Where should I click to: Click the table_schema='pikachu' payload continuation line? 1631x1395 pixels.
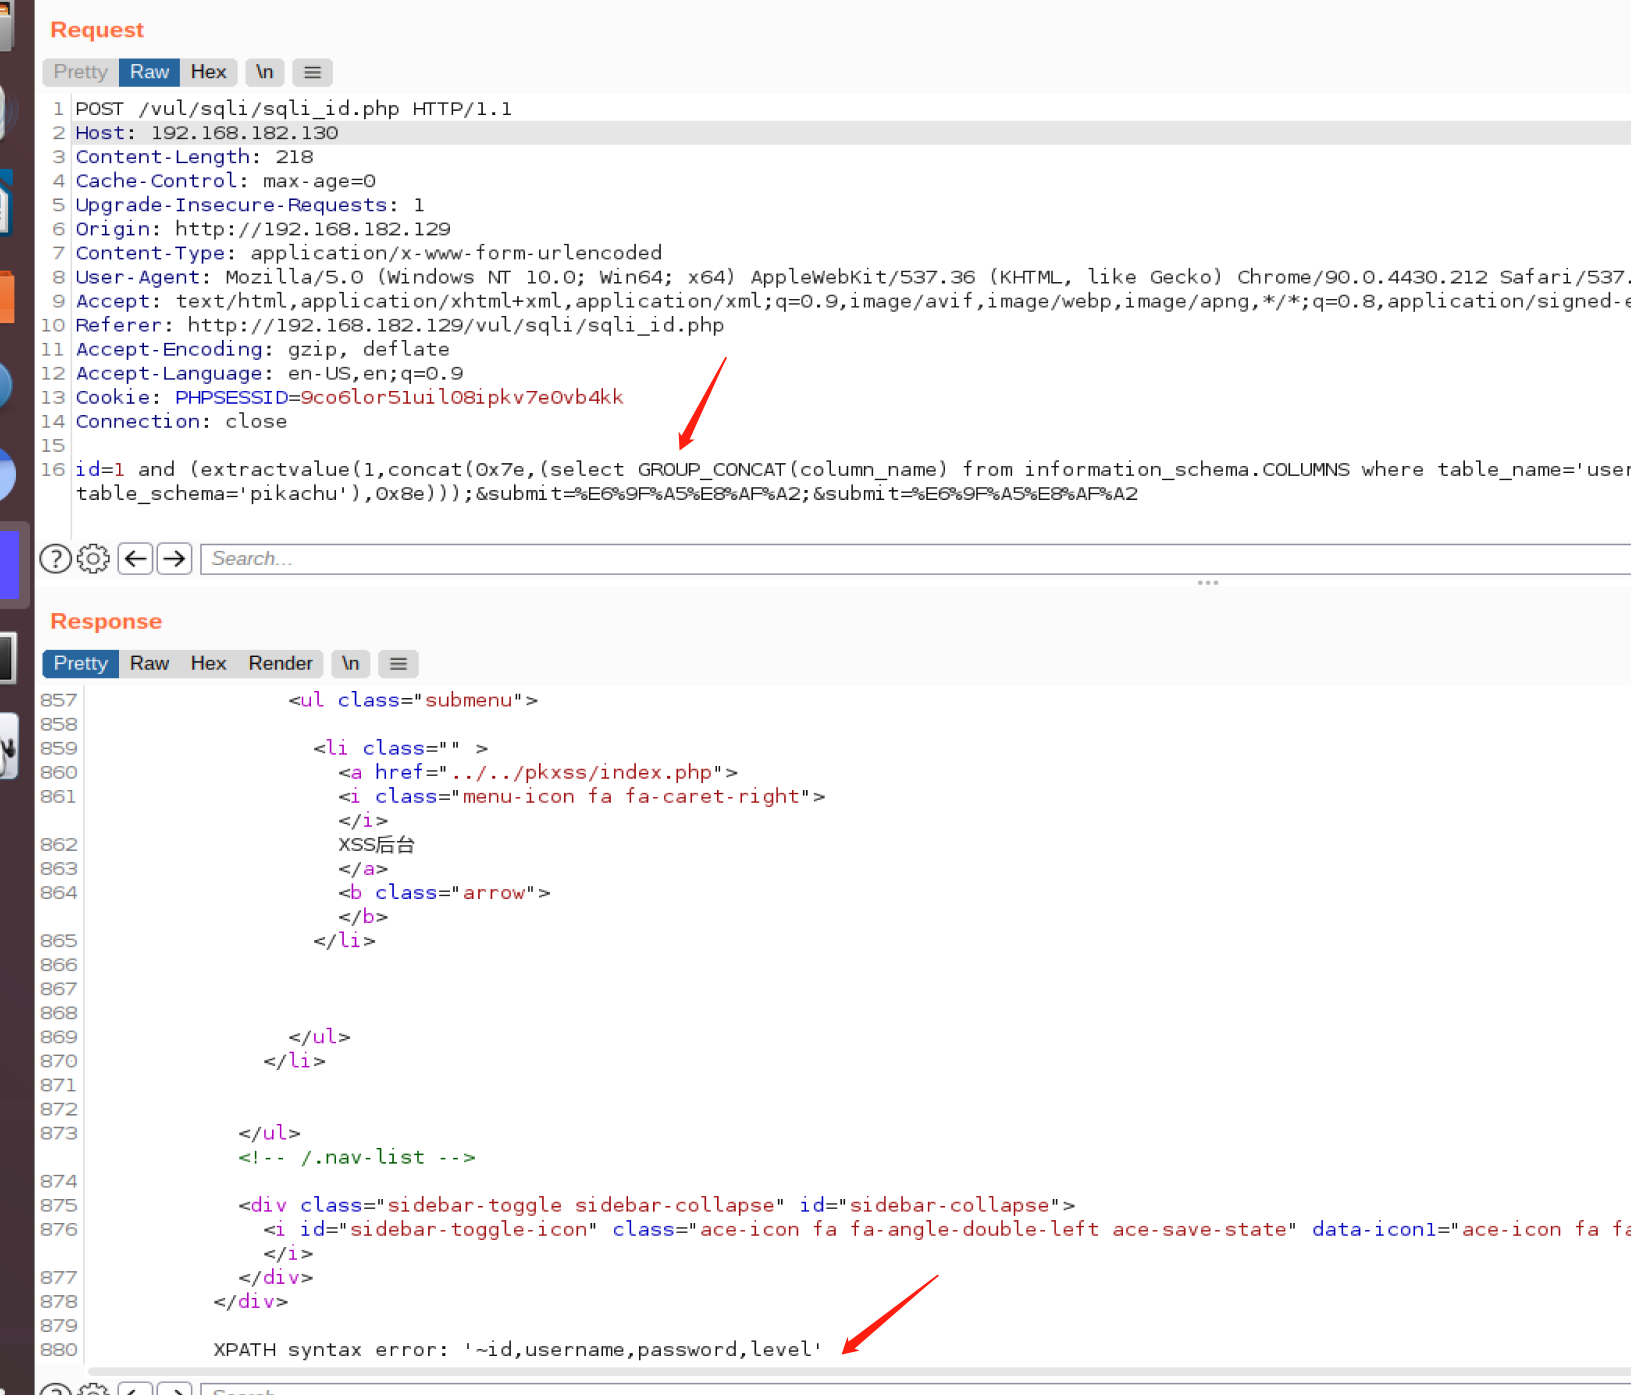[607, 493]
